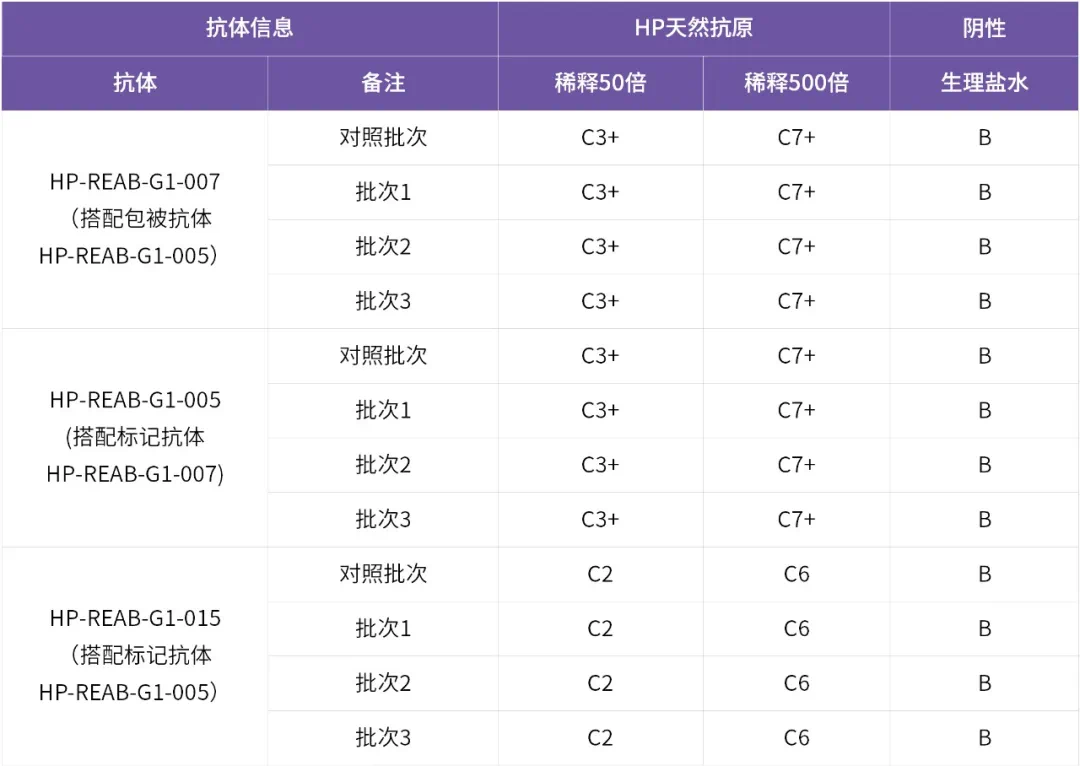This screenshot has width=1080, height=766.
Task: Click 生理盐水 result B for HP-REAB-G1-015 批次3
Action: [984, 738]
